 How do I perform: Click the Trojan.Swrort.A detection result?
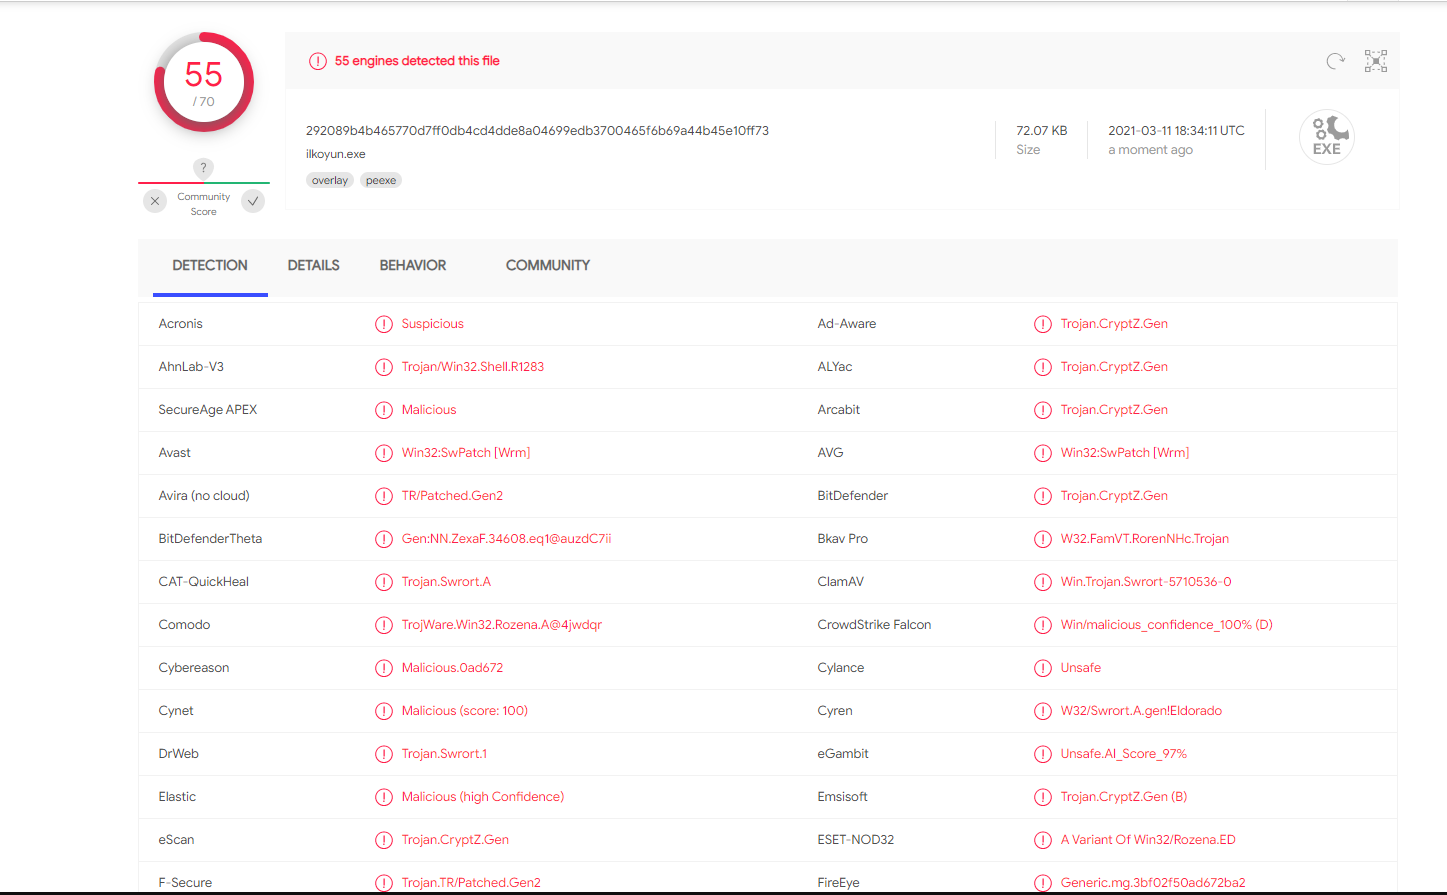446,582
